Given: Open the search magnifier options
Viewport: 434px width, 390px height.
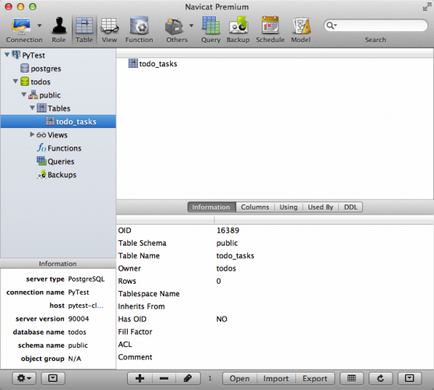Looking at the screenshot, I should (331, 25).
